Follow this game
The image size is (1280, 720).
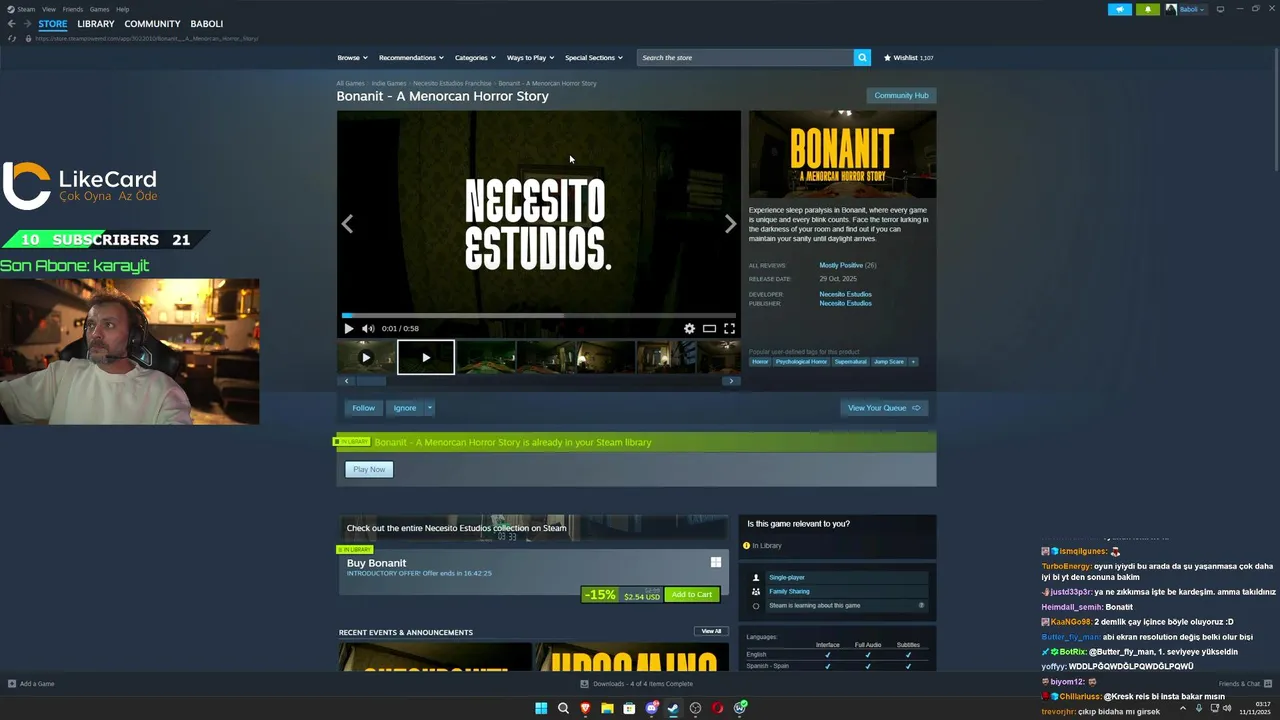tap(363, 408)
